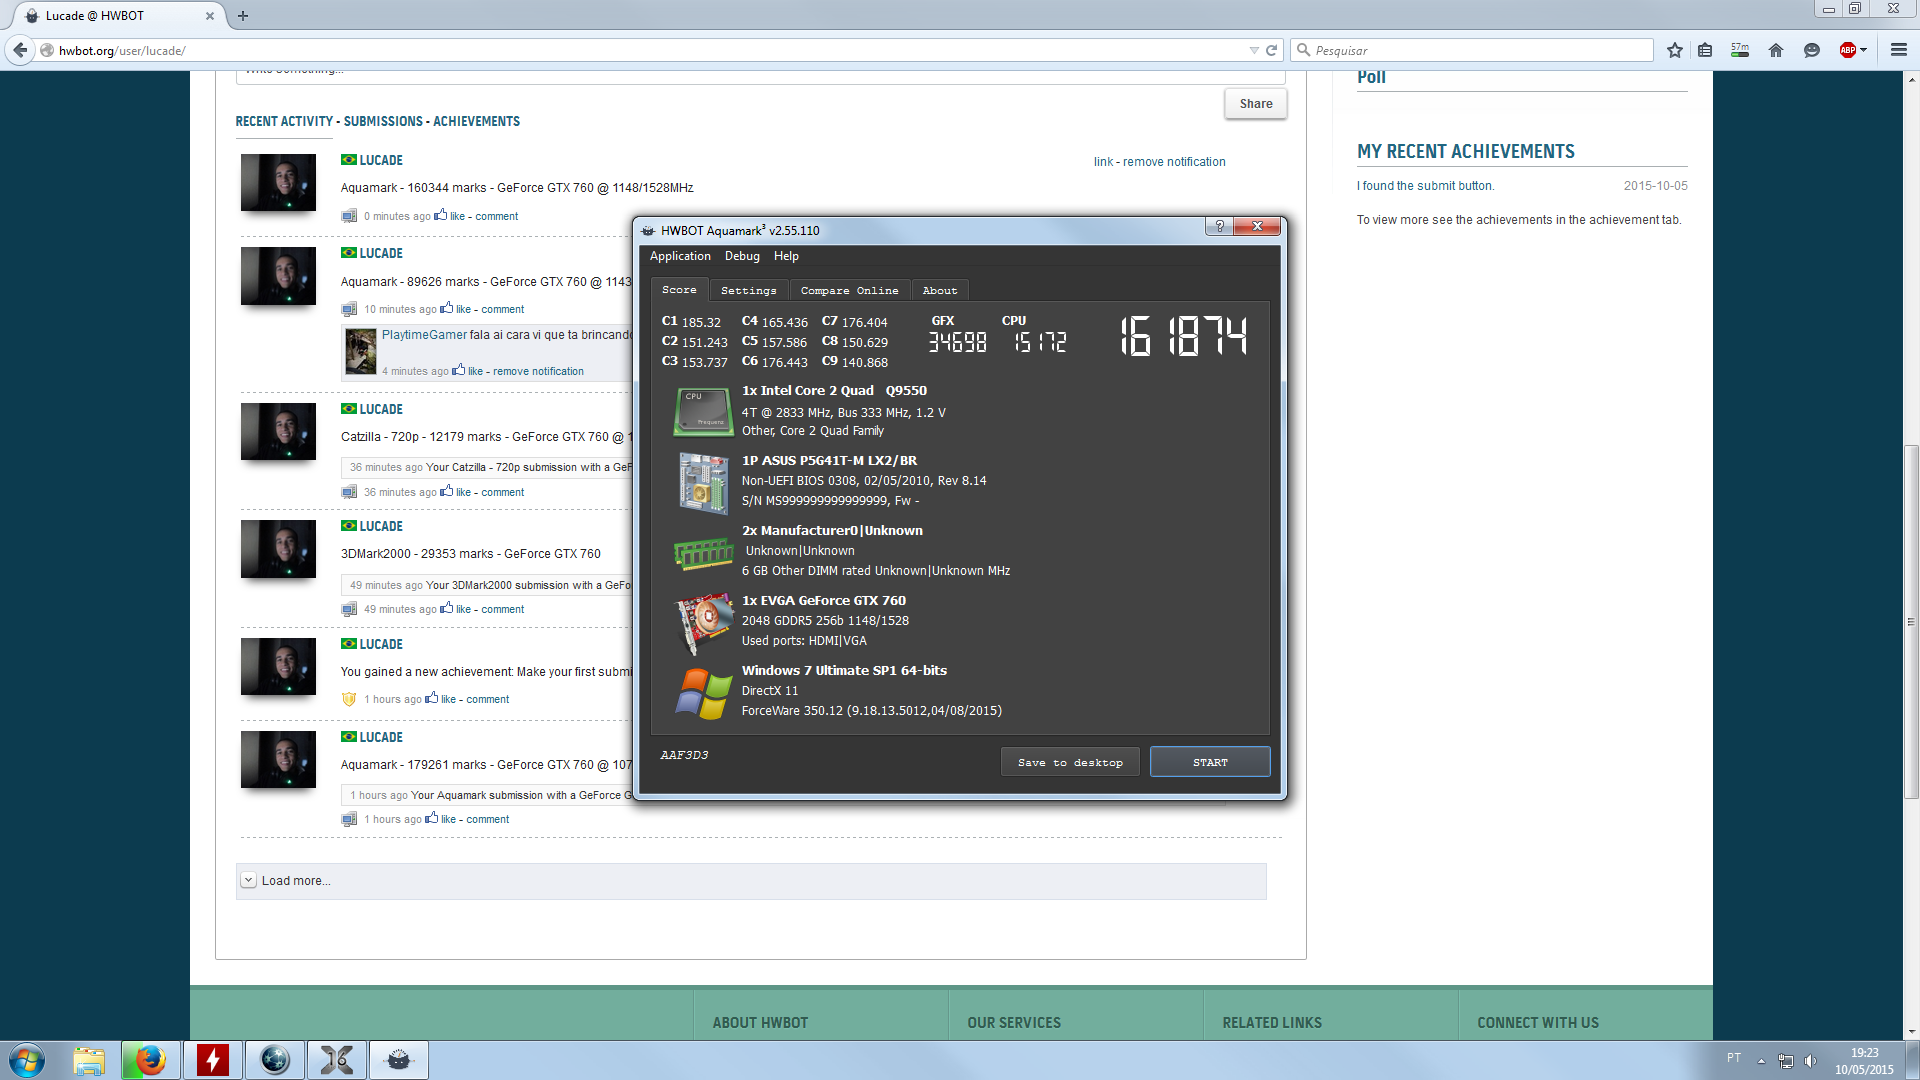Image resolution: width=1920 pixels, height=1080 pixels.
Task: Click the 57m timer addon icon
Action: (x=1740, y=50)
